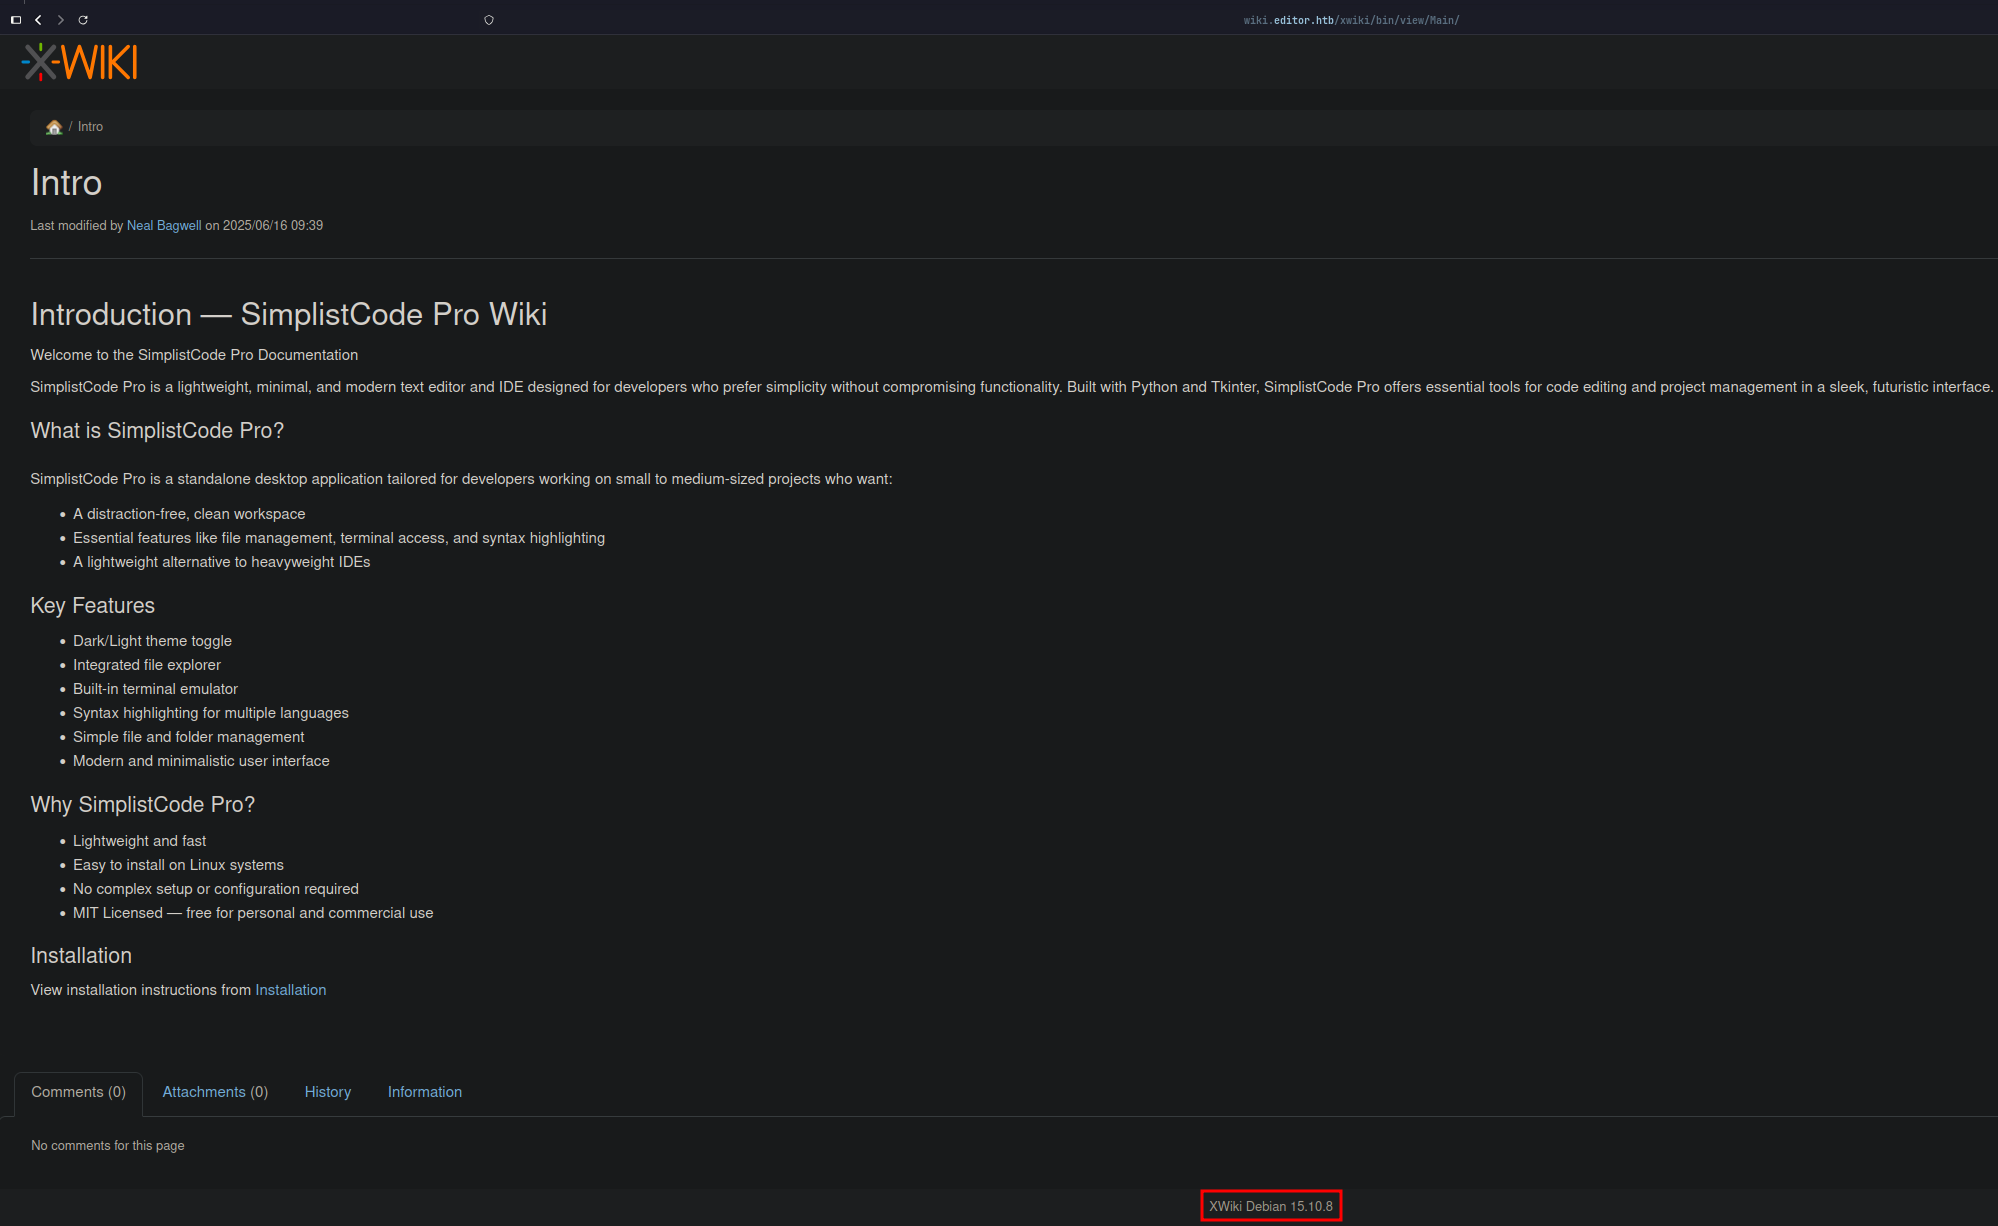Click the browser back arrow
This screenshot has width=1998, height=1226.
click(38, 20)
